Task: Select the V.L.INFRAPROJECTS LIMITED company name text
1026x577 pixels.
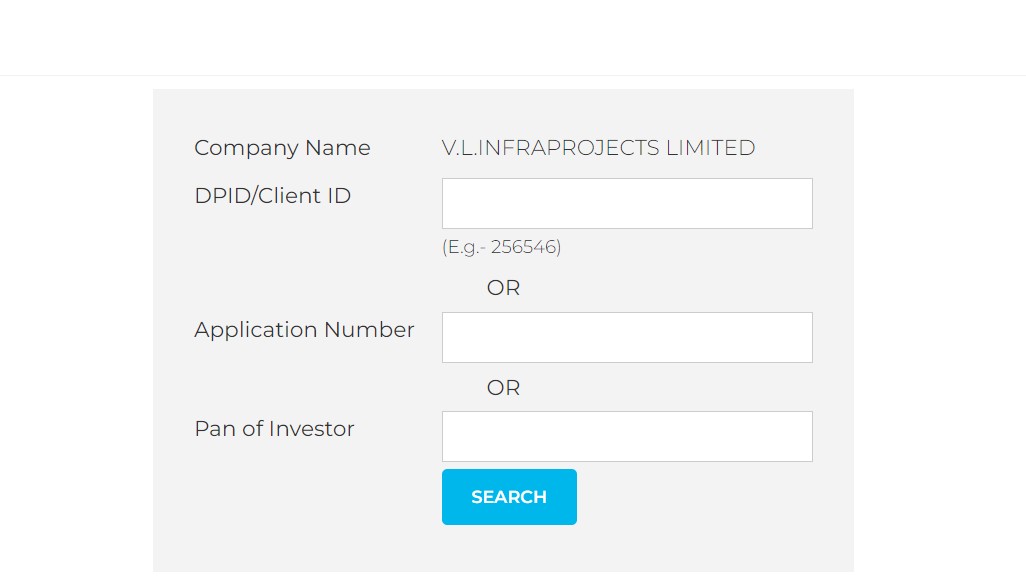Action: (598, 148)
